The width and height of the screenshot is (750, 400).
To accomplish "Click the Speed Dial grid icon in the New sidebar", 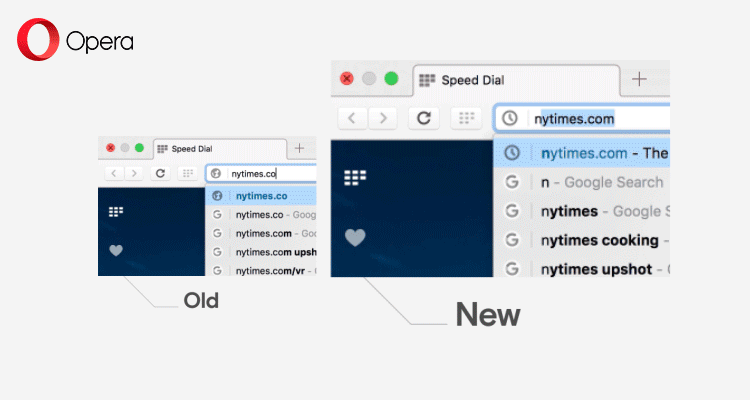I will [355, 178].
